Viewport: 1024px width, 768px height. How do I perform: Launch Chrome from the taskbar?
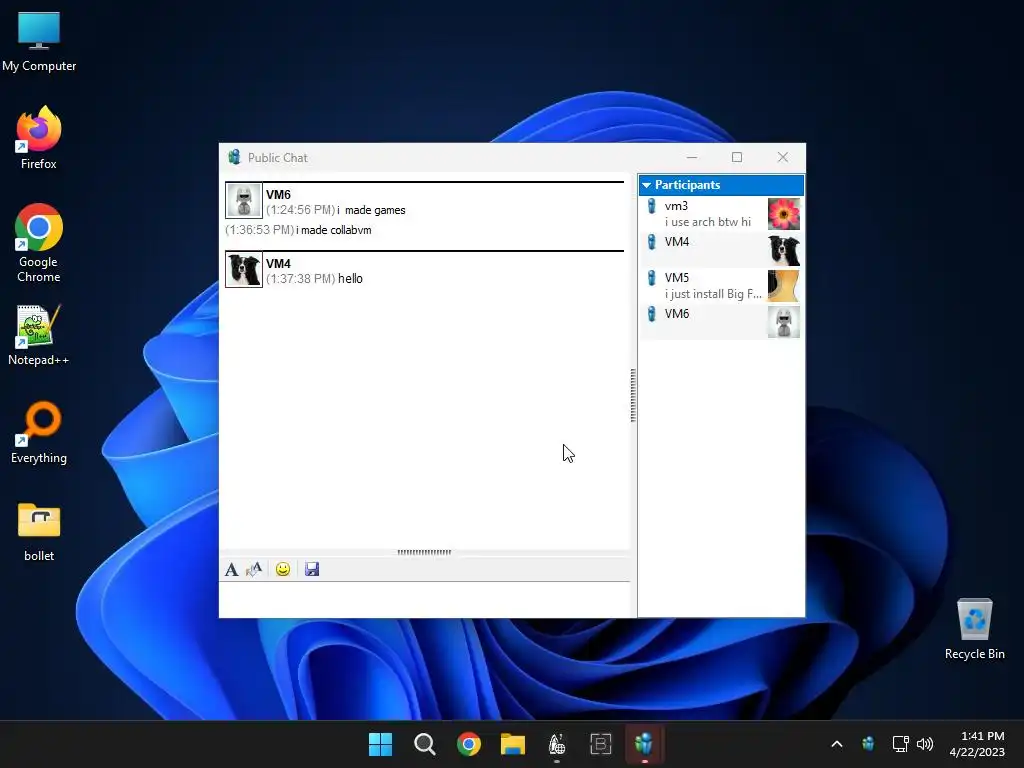coord(468,744)
